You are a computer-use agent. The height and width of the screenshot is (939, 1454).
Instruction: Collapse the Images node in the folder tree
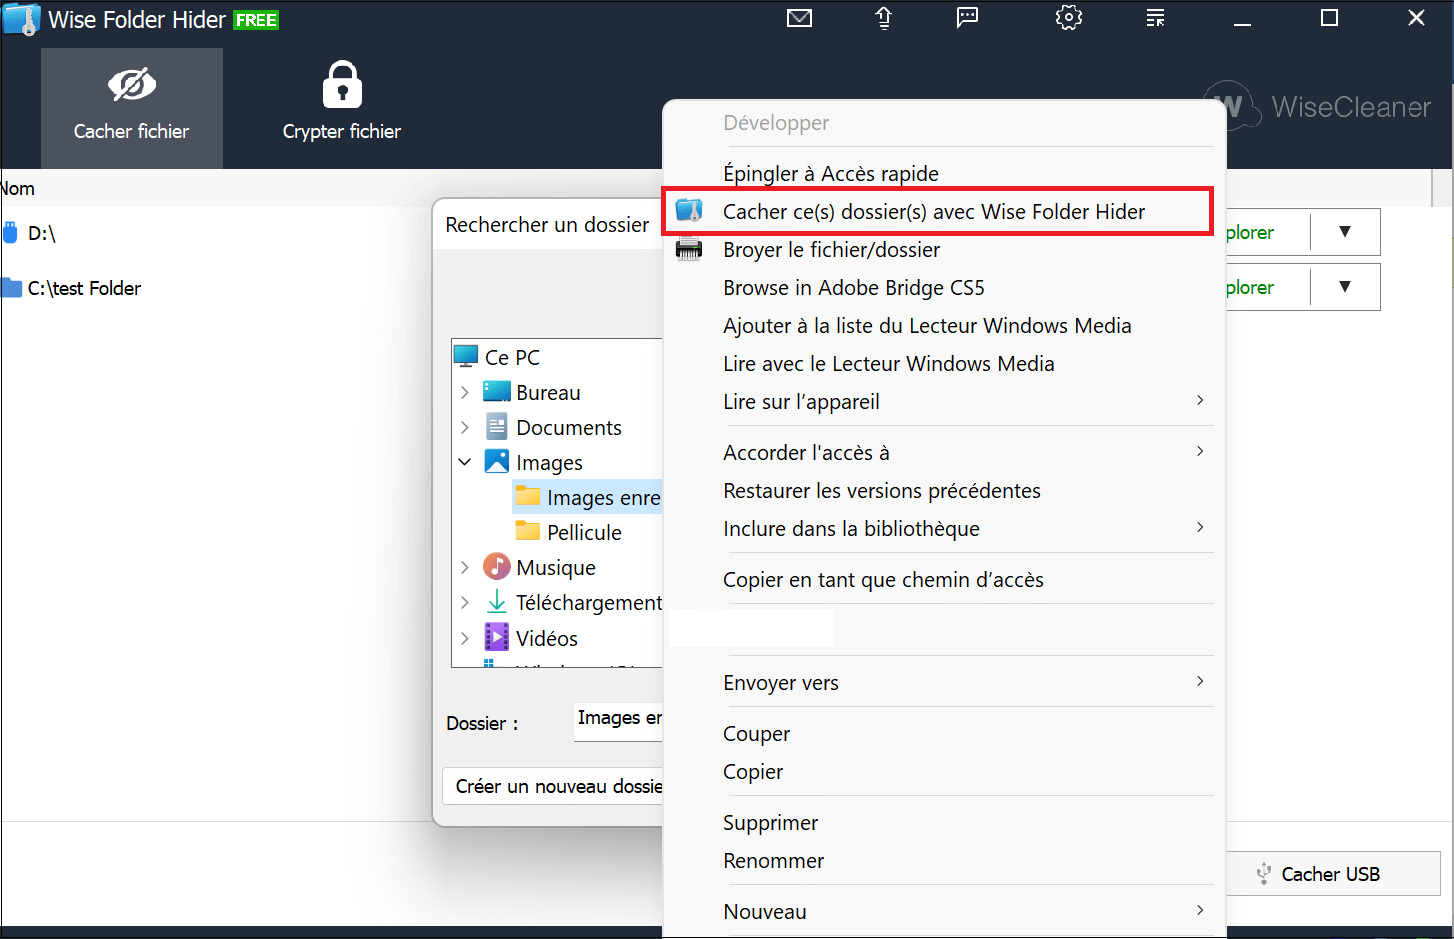[x=465, y=461]
